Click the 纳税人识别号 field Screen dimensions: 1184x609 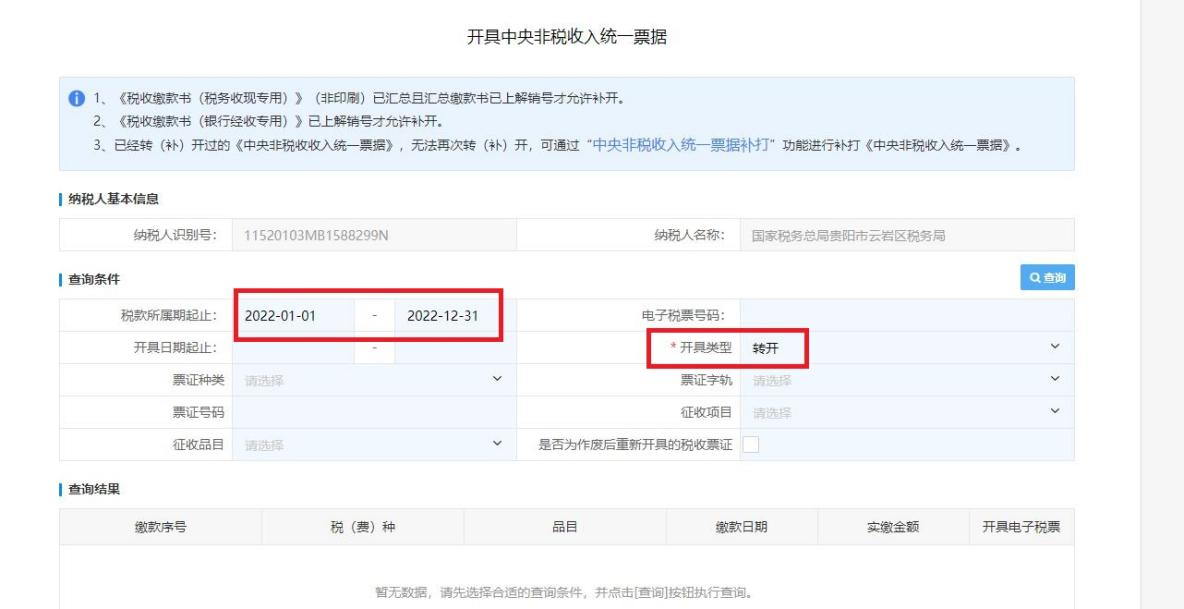pyautogui.click(x=372, y=235)
